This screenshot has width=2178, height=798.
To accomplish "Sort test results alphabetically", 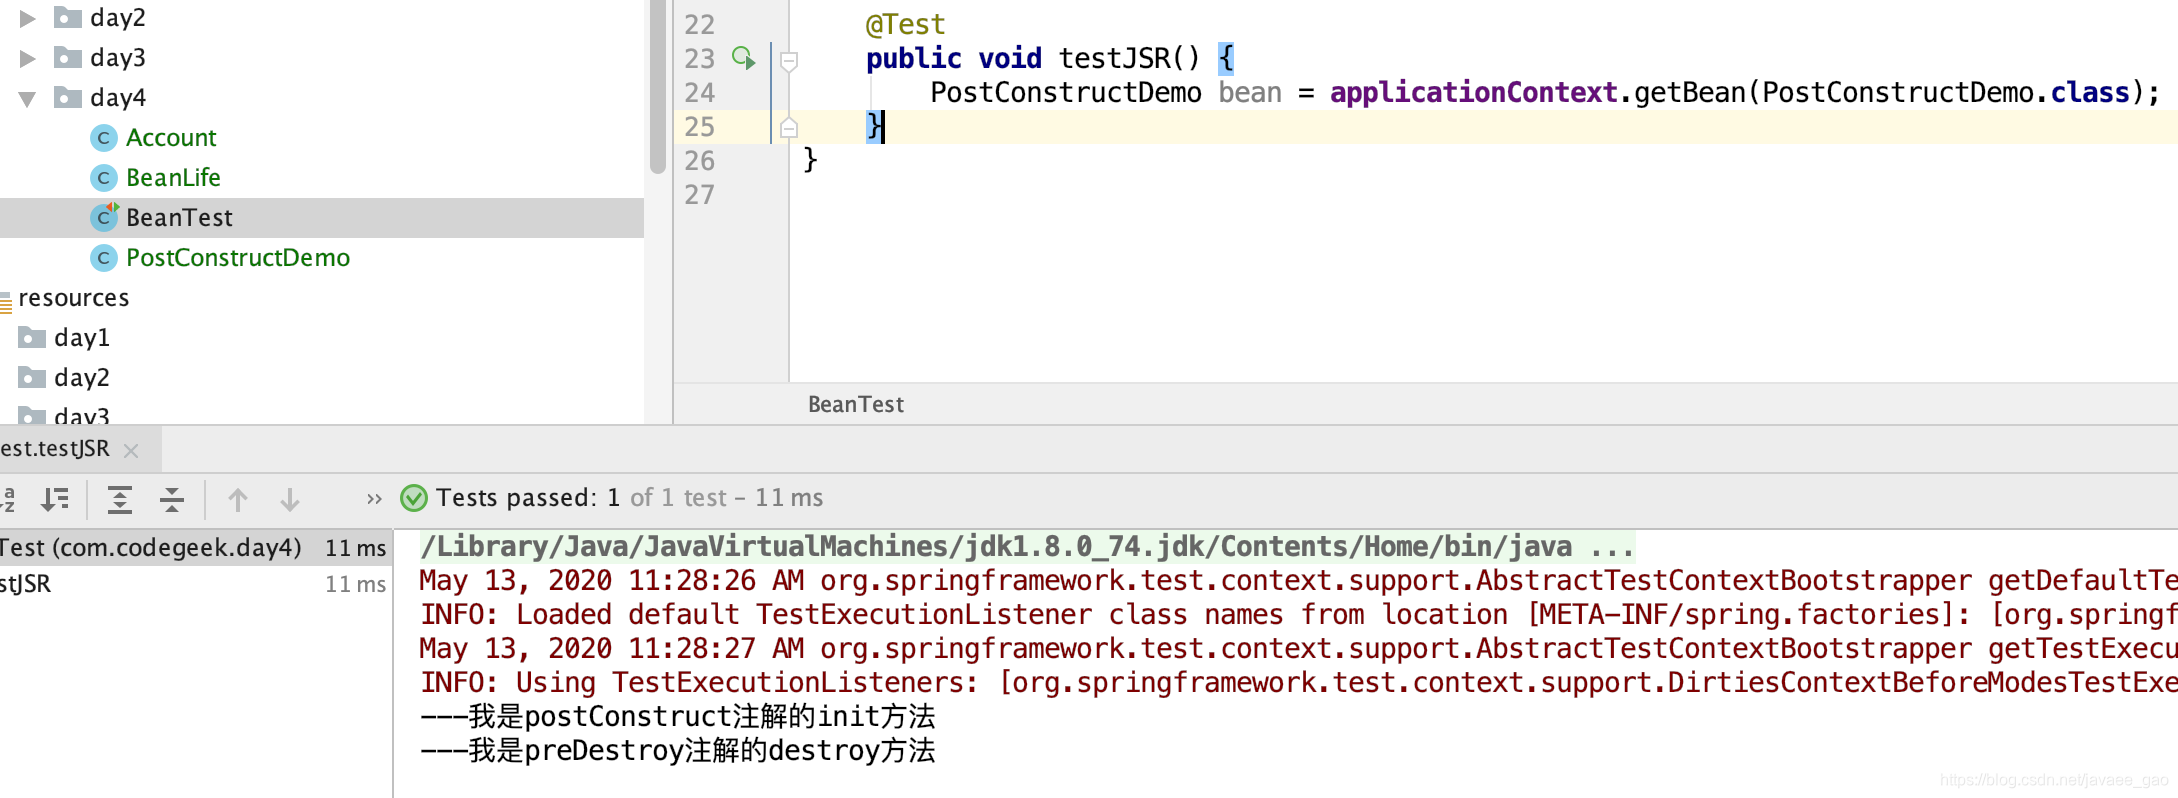I will (8, 498).
